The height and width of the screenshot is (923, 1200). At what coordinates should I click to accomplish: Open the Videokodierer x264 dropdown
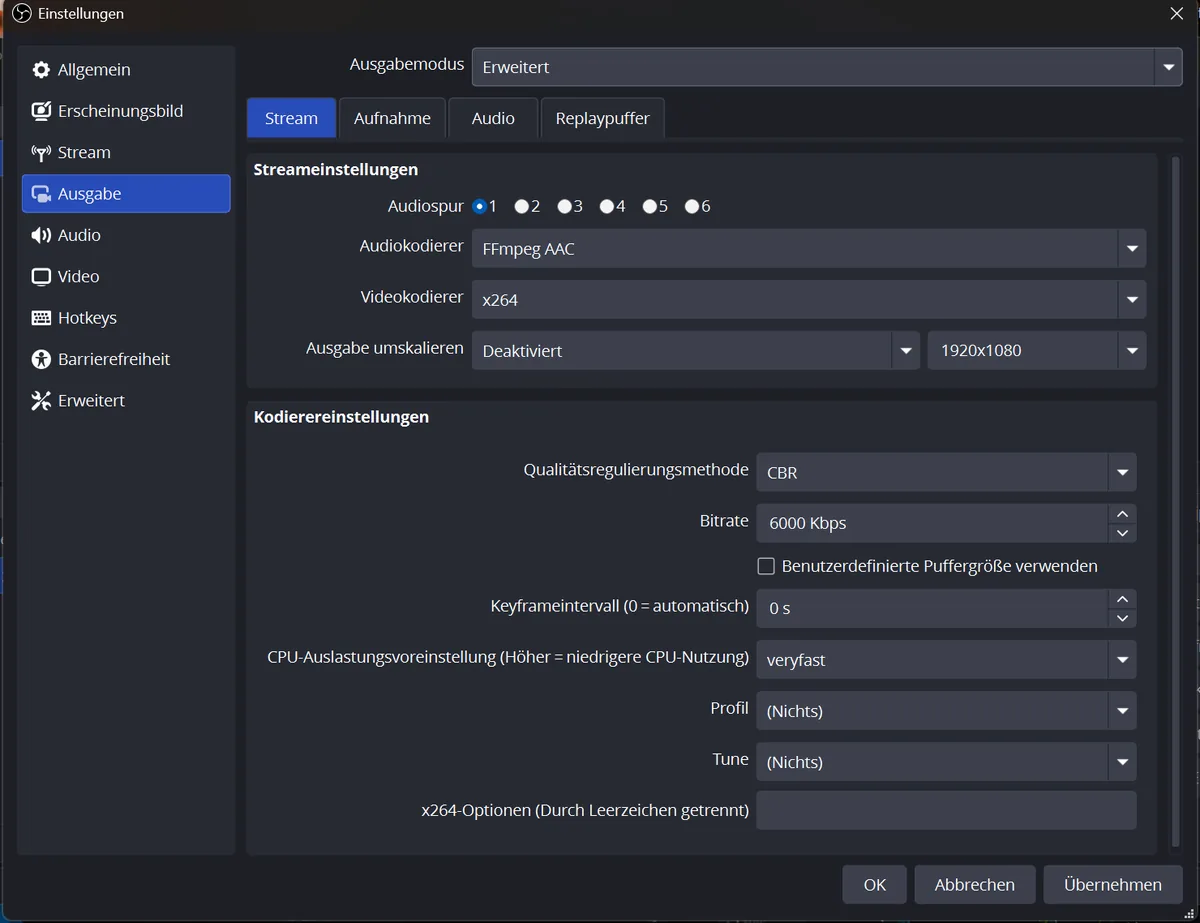(x=809, y=299)
